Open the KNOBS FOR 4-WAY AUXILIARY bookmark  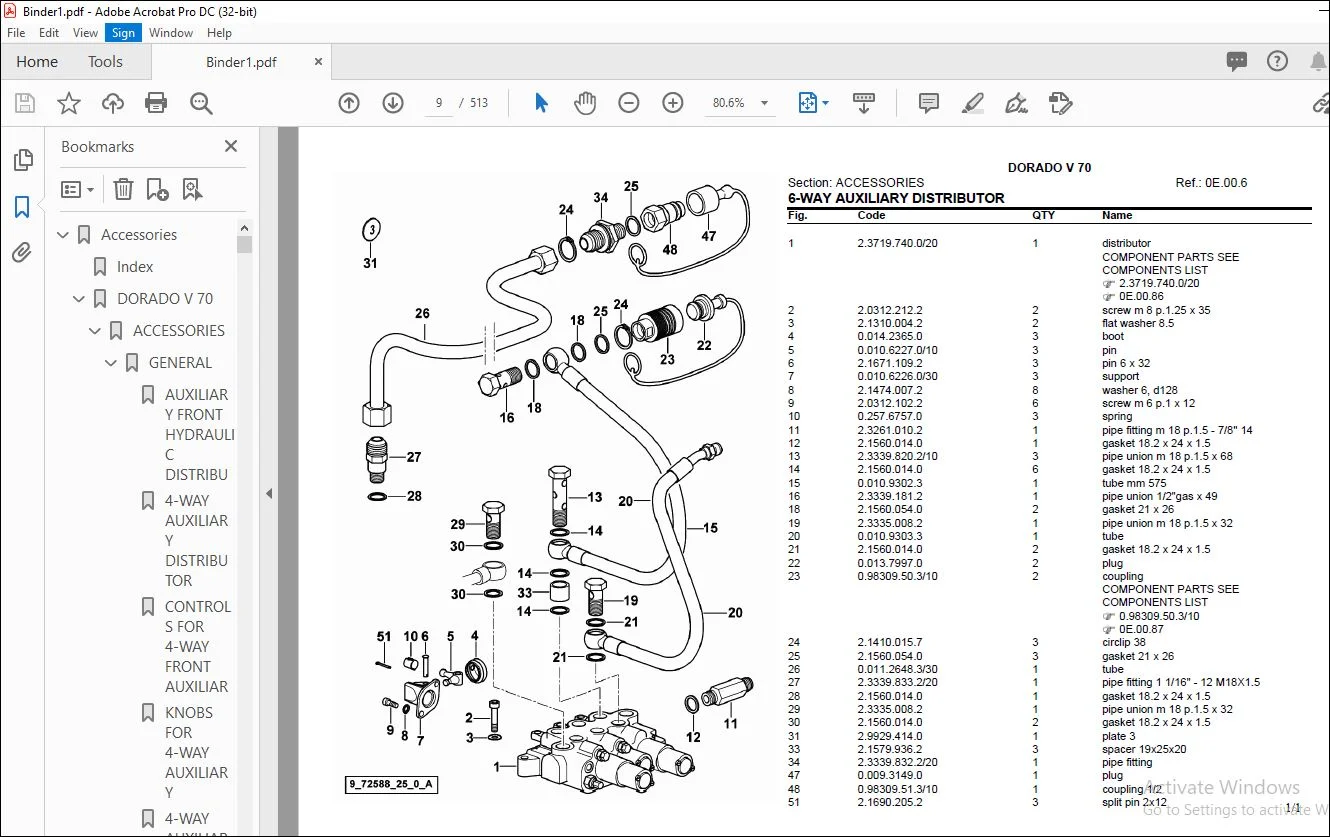tap(197, 753)
